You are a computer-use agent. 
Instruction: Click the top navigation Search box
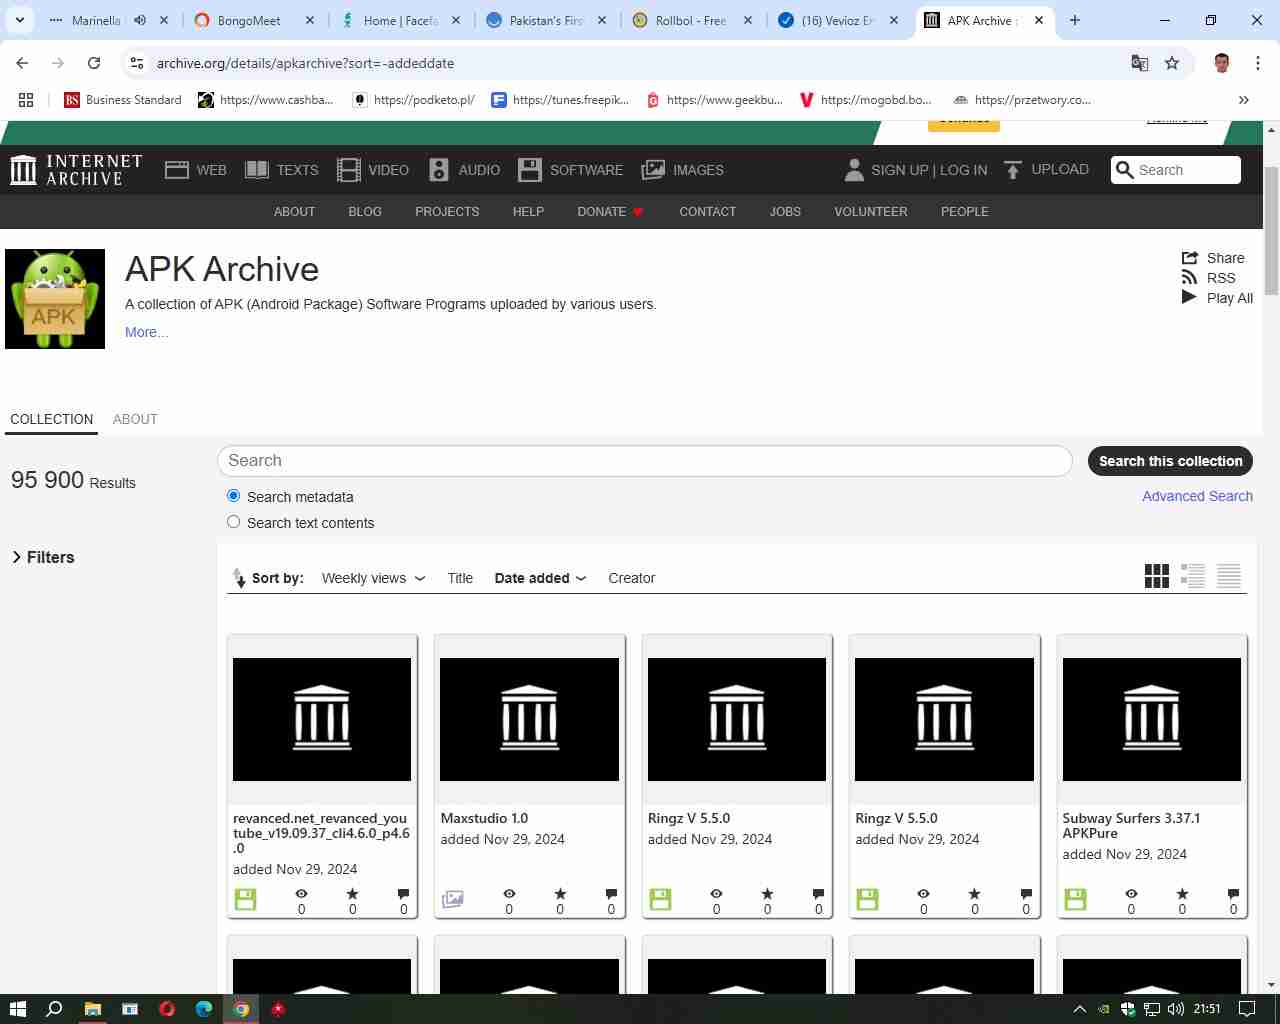pyautogui.click(x=1177, y=170)
